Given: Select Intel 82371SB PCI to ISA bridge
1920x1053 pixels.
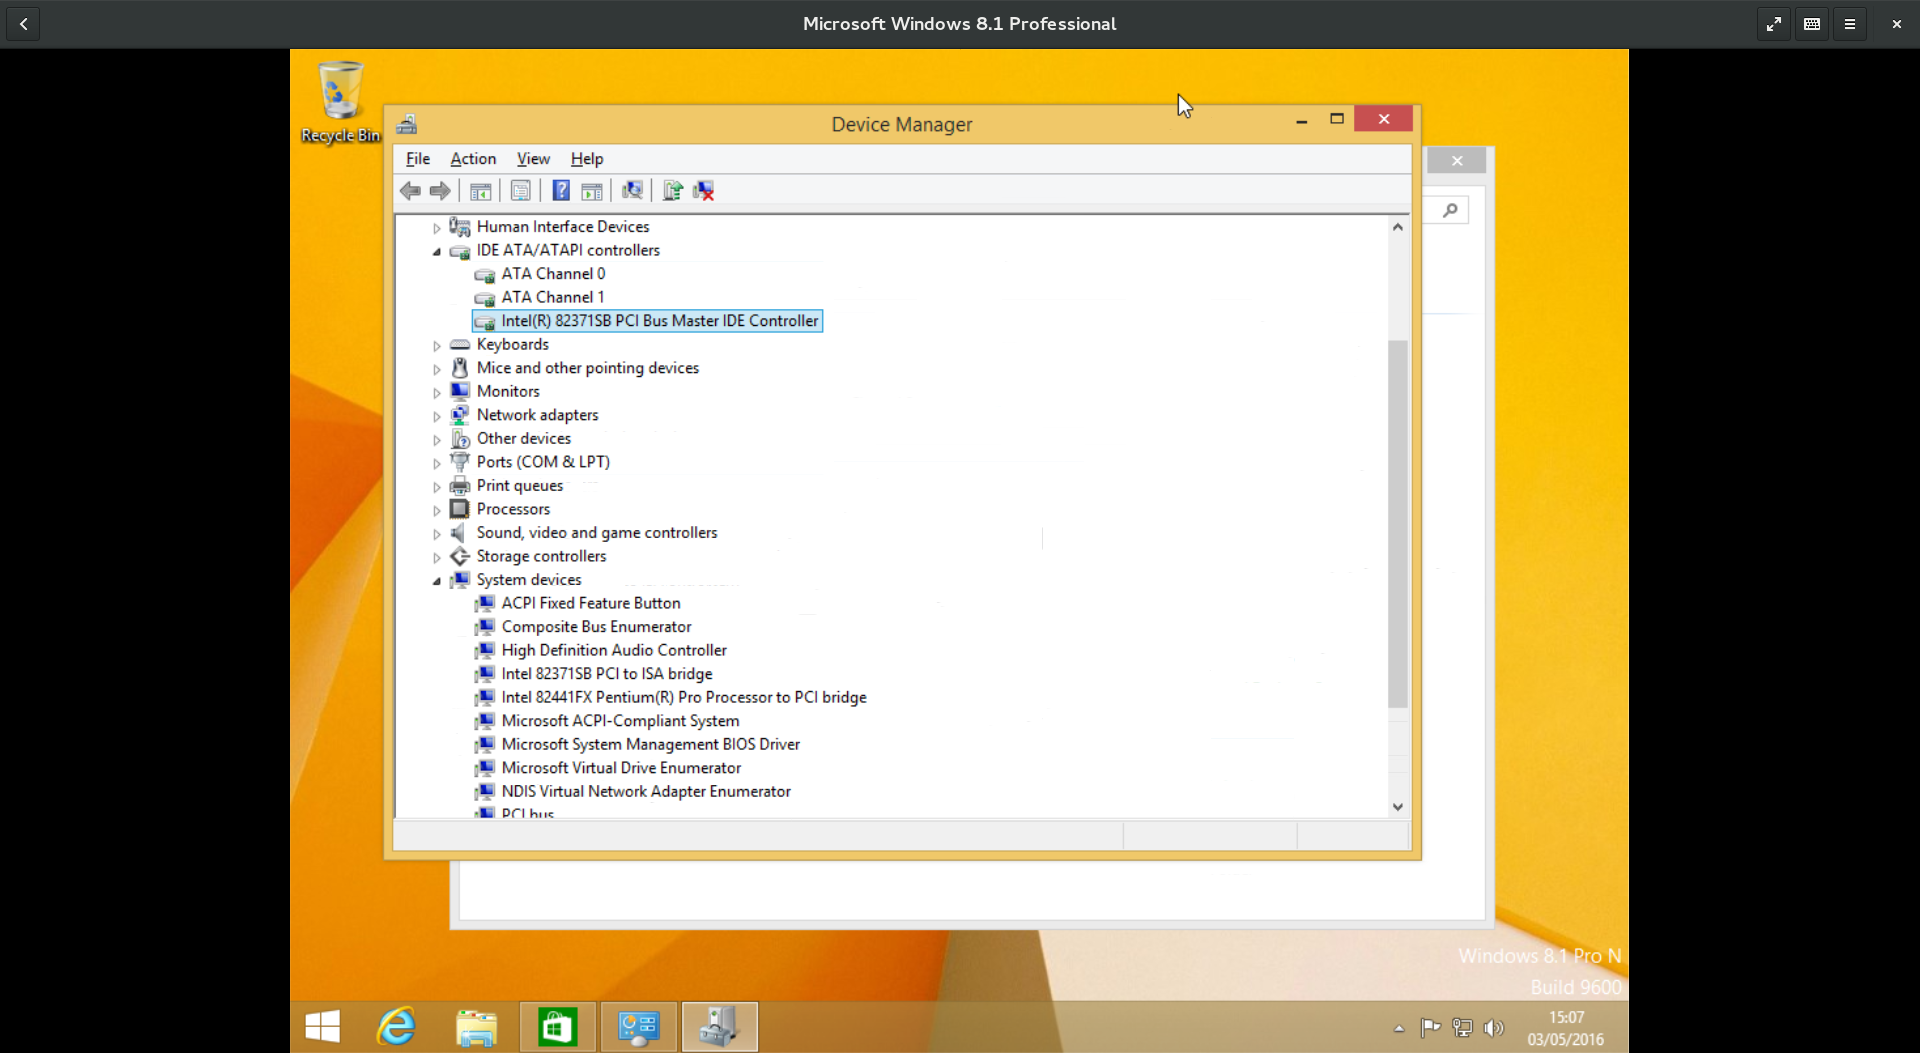Looking at the screenshot, I should pos(607,674).
